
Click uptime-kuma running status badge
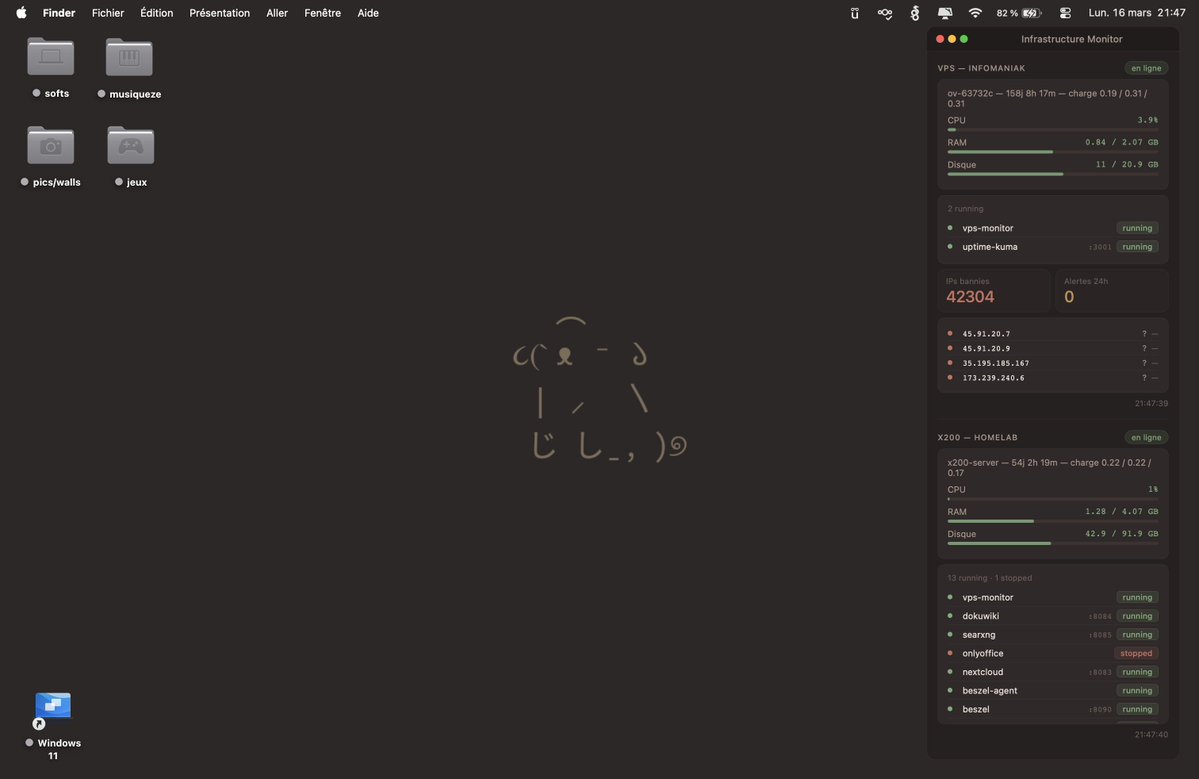point(1137,247)
